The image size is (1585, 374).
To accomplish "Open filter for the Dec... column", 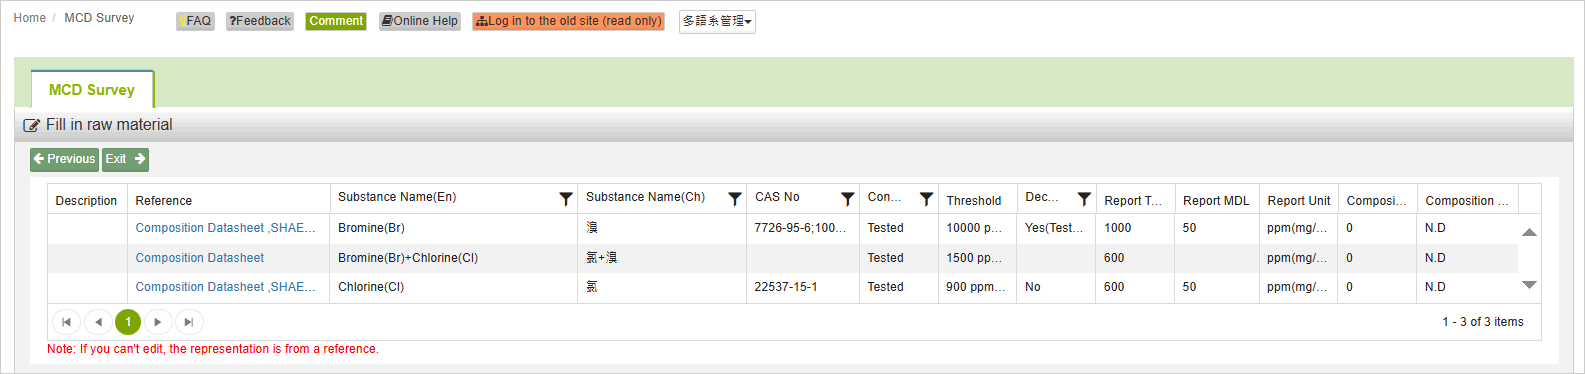I will [1084, 199].
